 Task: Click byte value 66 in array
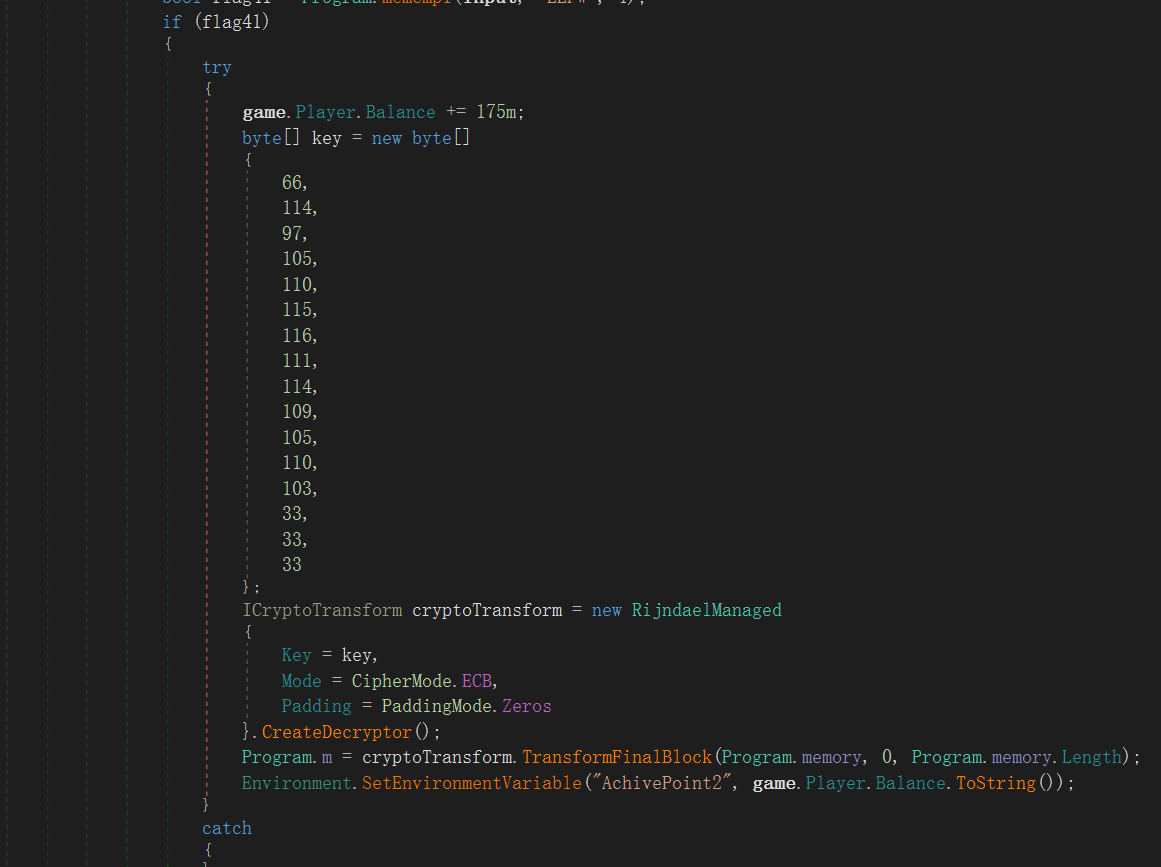pos(292,183)
